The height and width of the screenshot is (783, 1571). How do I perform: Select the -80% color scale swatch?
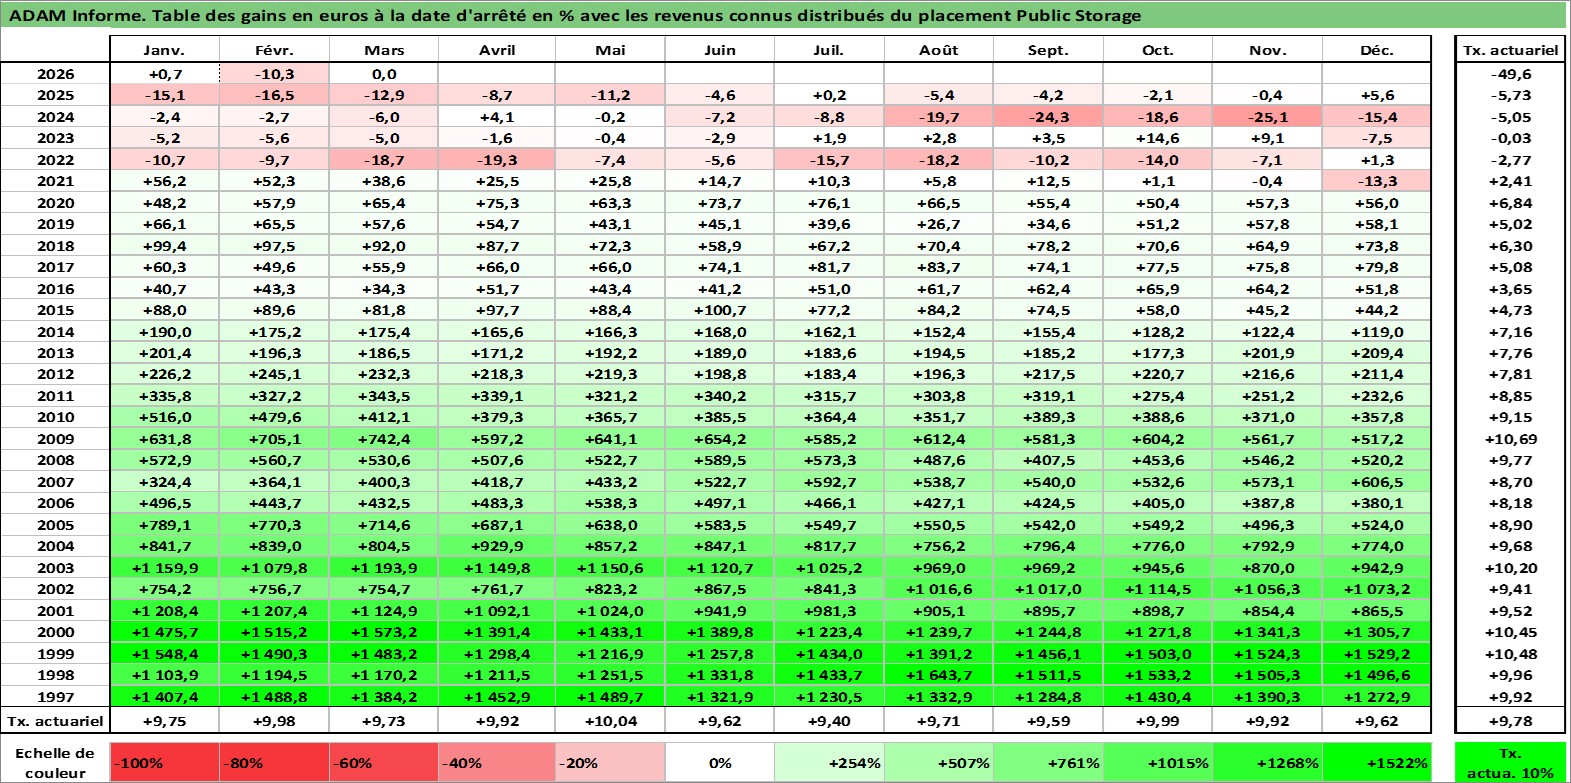pos(274,762)
